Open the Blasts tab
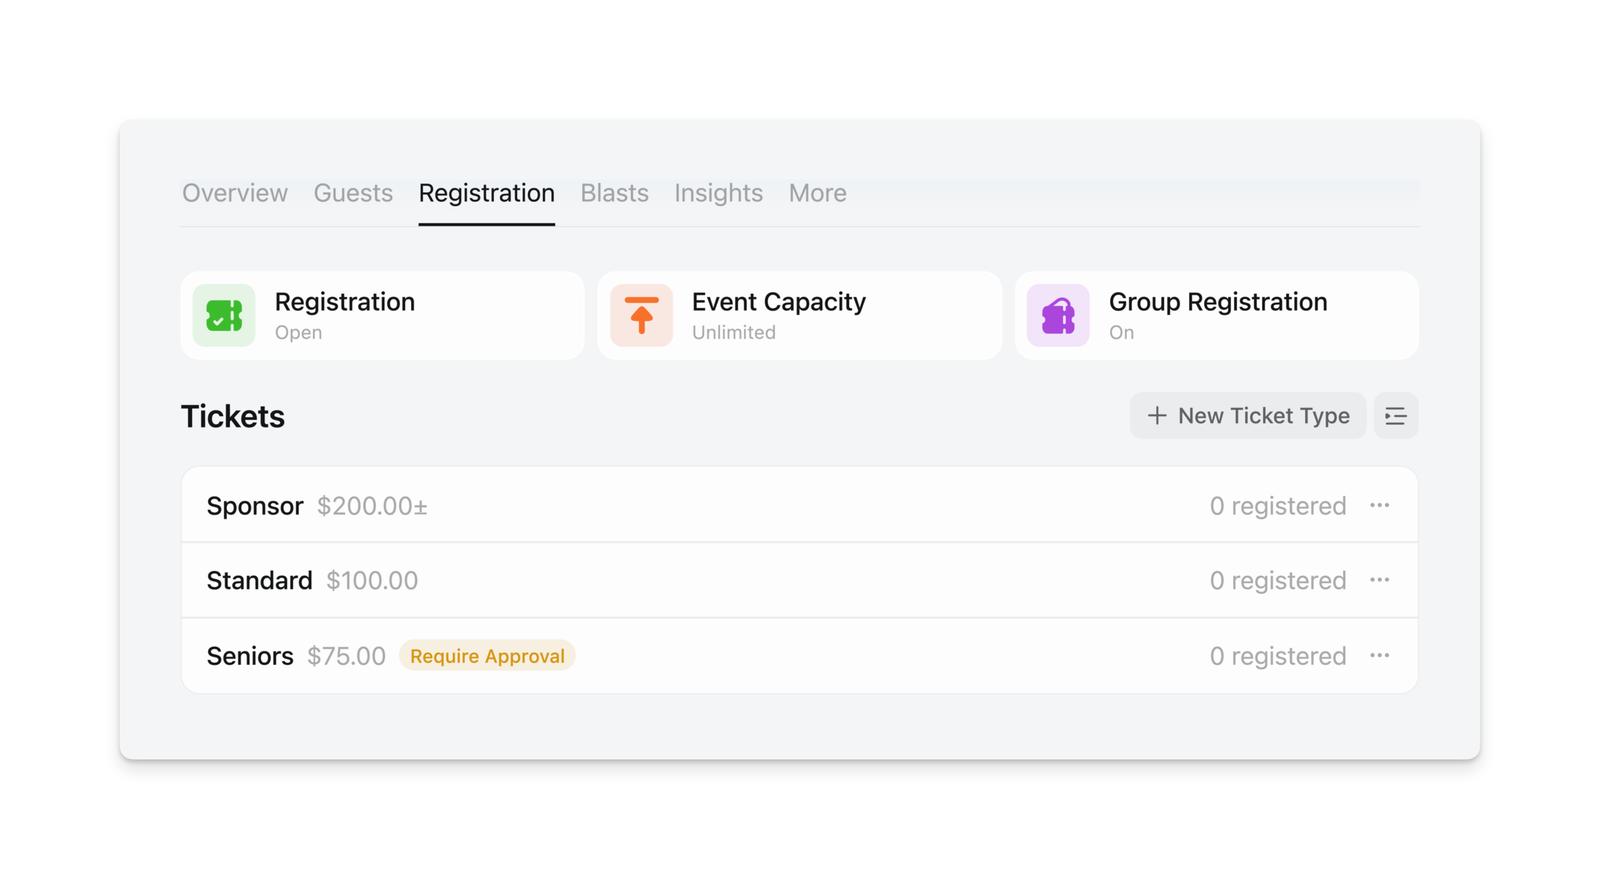This screenshot has width=1600, height=879. click(614, 193)
